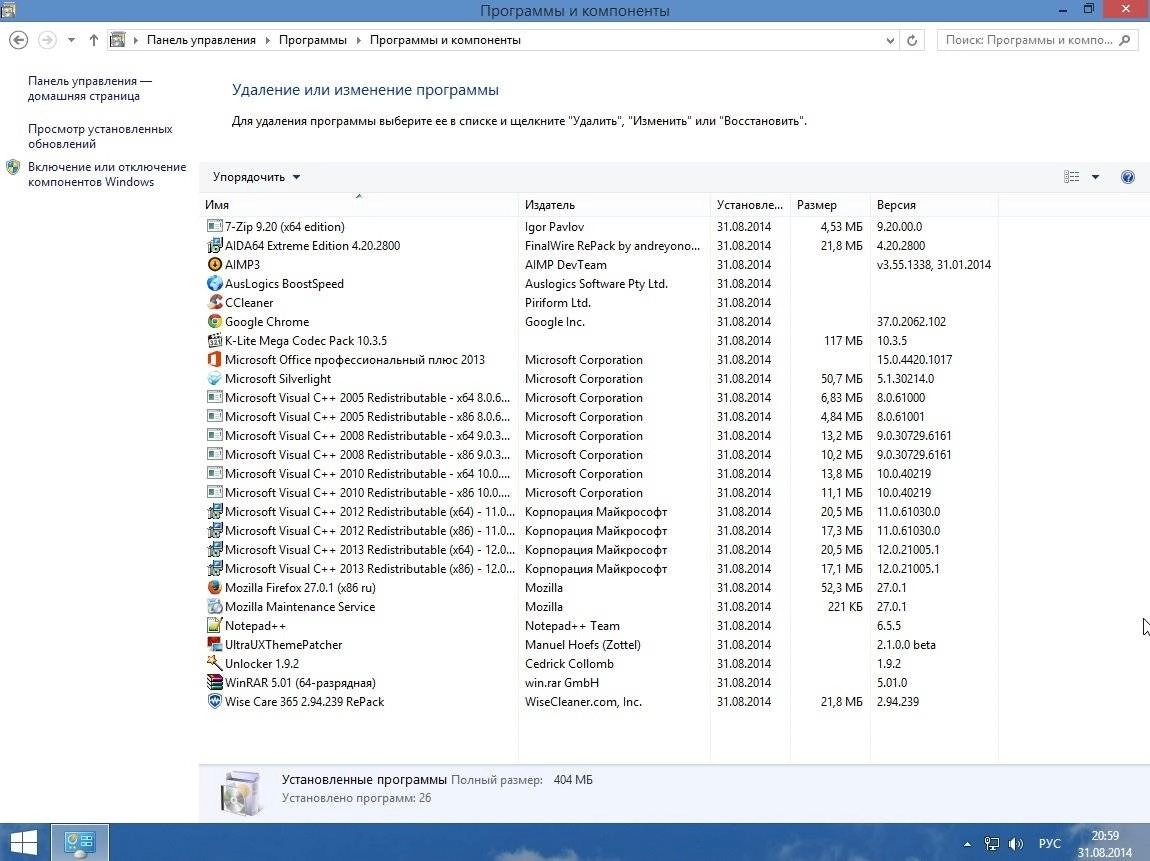Open help with the blue question mark icon

click(x=1128, y=177)
